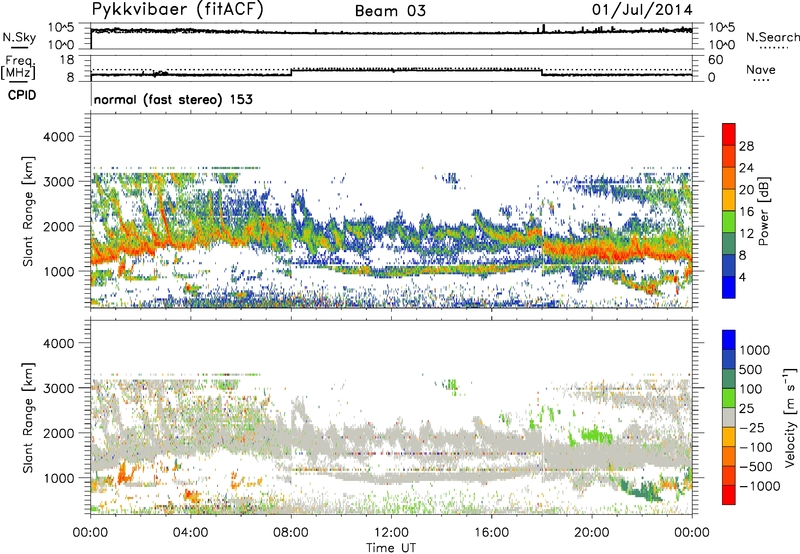Click the date 01/Jul/2014
This screenshot has height=554, width=800.
click(642, 10)
